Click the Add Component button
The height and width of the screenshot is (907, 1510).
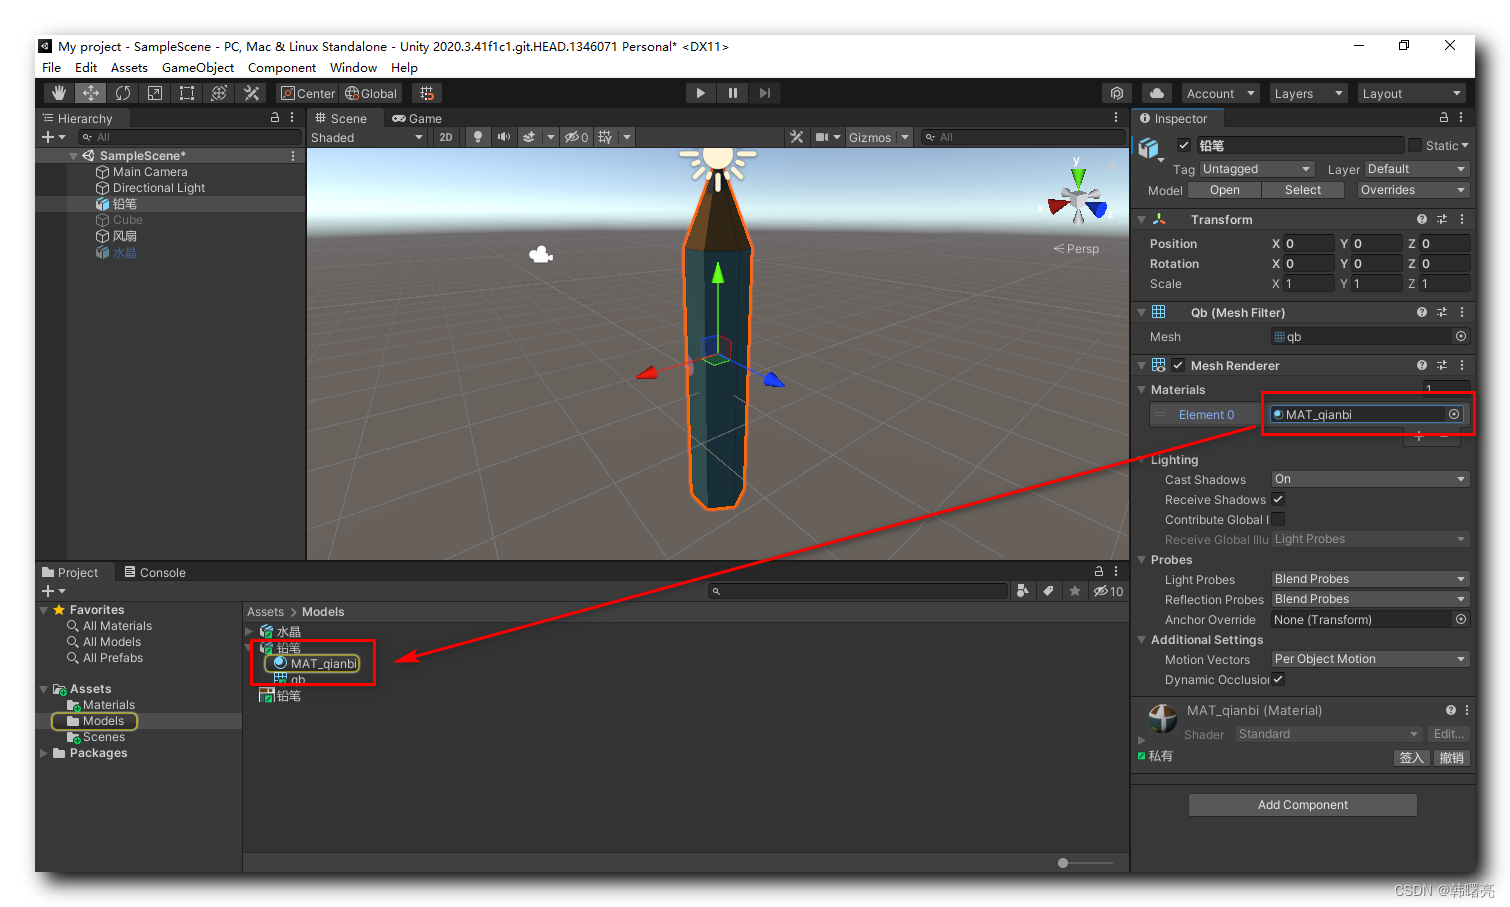click(x=1302, y=804)
